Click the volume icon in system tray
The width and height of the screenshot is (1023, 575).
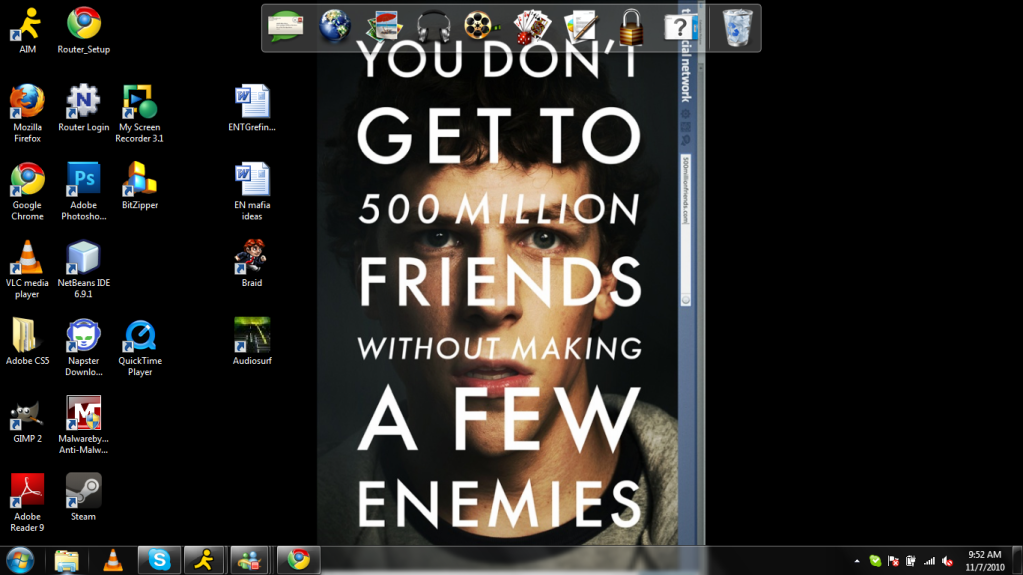click(947, 561)
